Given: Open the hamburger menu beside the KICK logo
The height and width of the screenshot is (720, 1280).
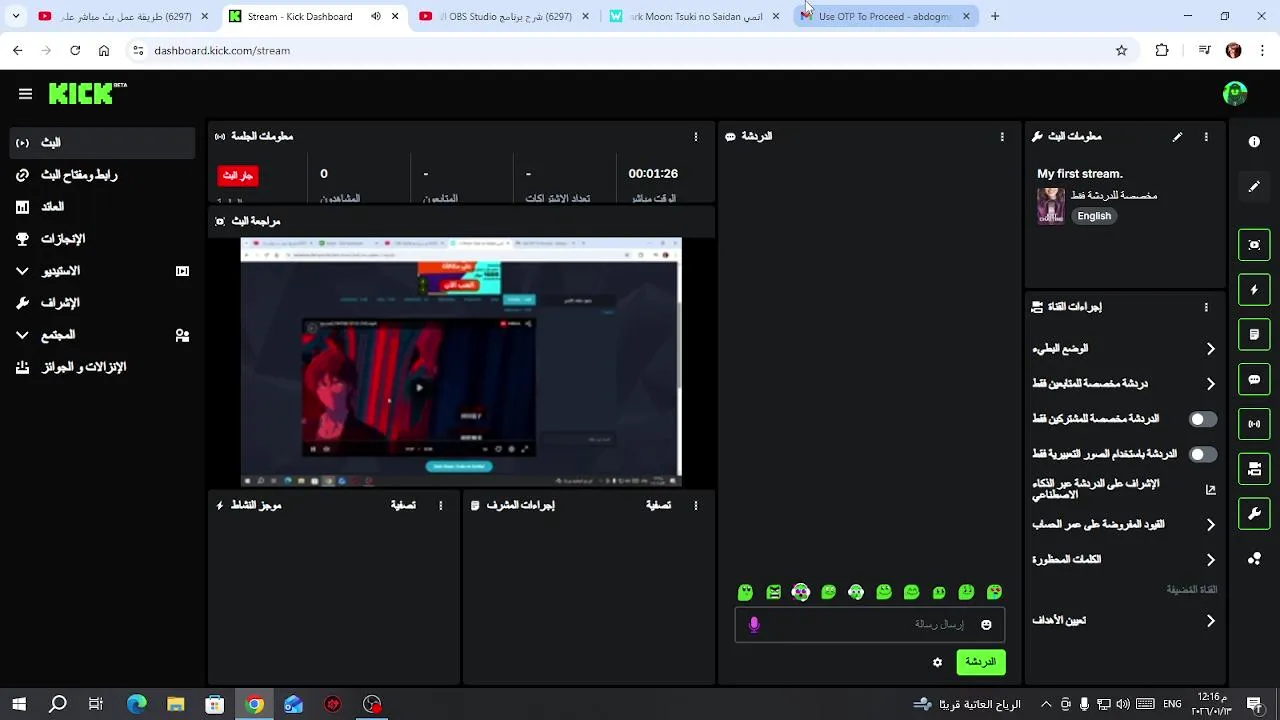Looking at the screenshot, I should coord(25,94).
